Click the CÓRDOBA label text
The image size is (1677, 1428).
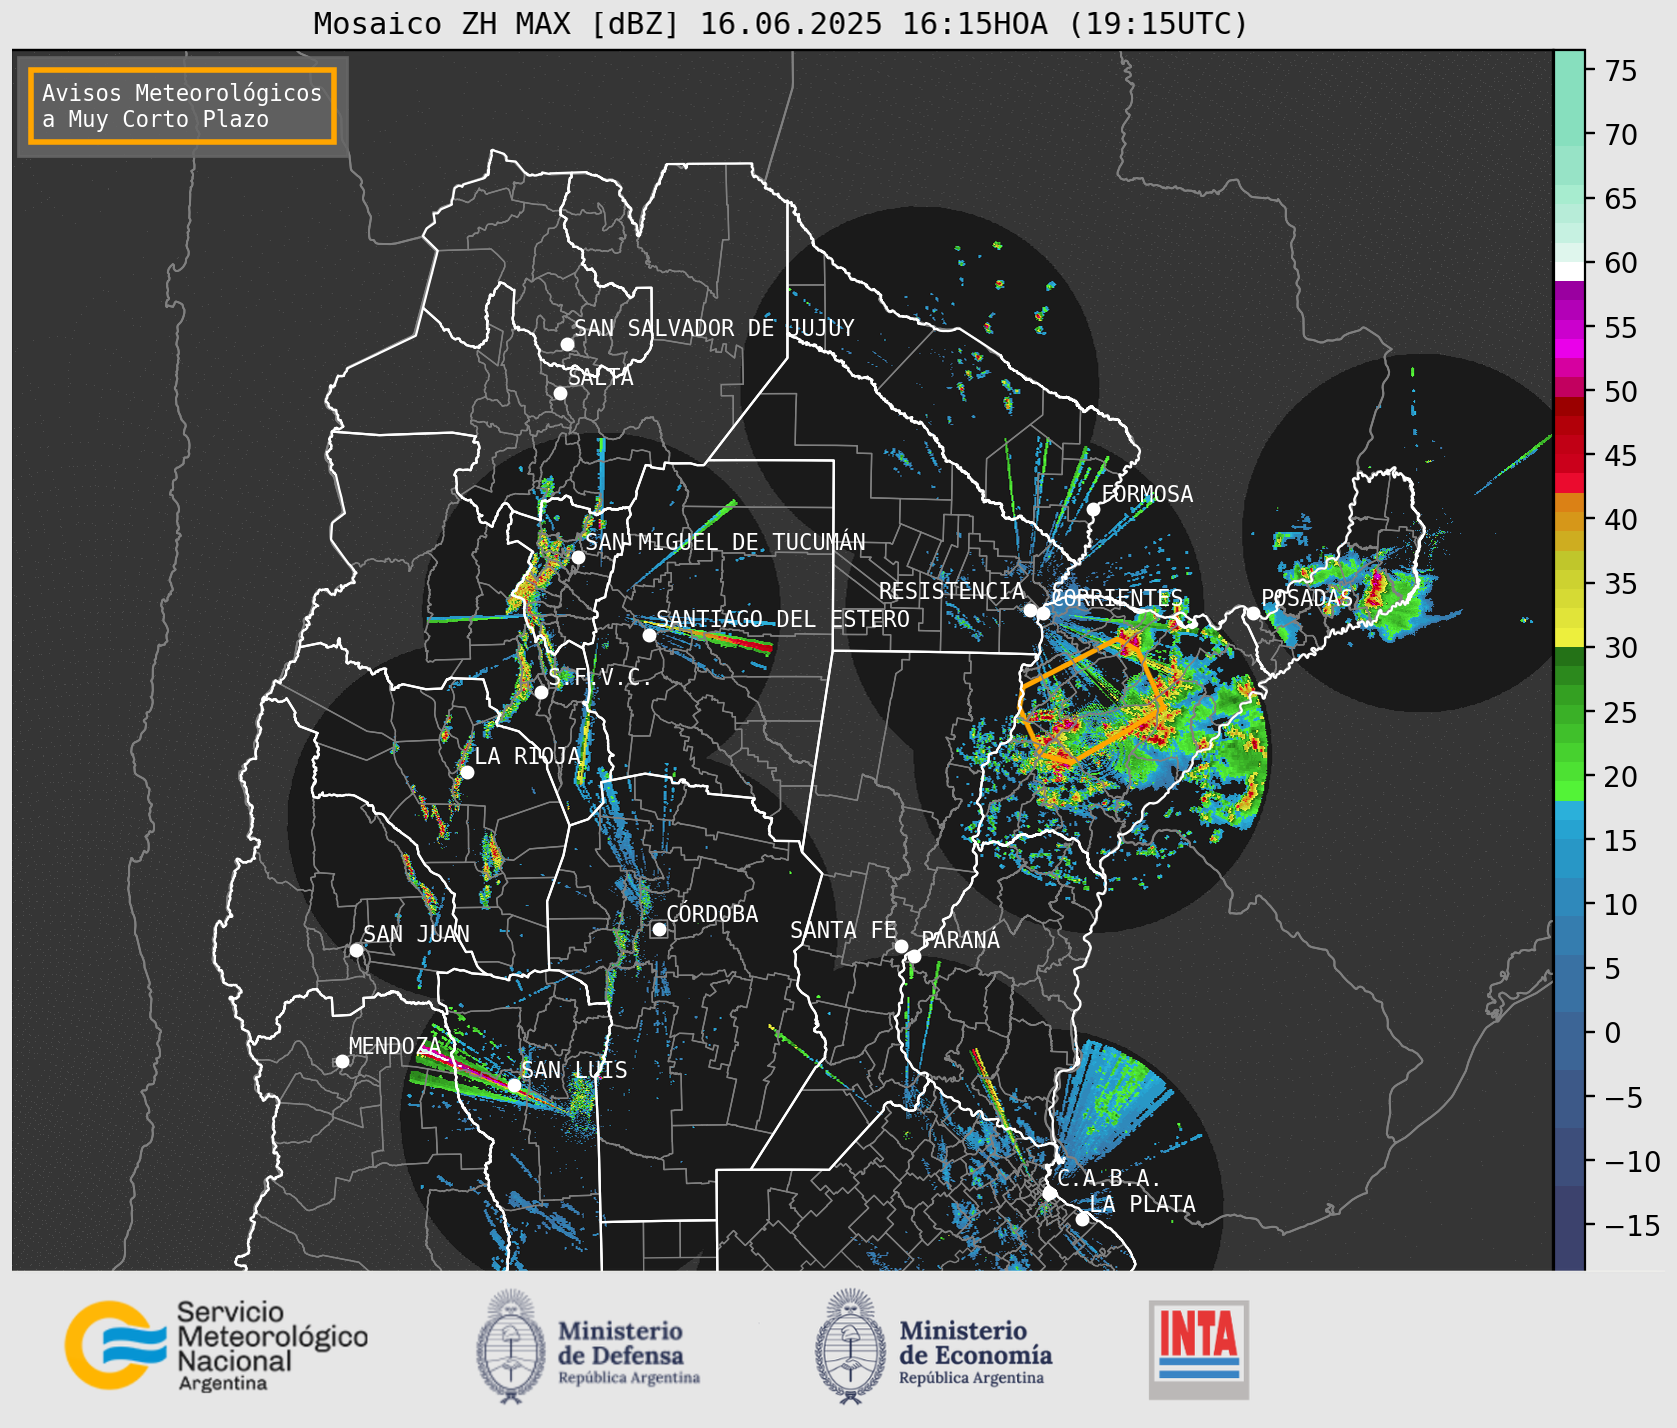[x=712, y=914]
